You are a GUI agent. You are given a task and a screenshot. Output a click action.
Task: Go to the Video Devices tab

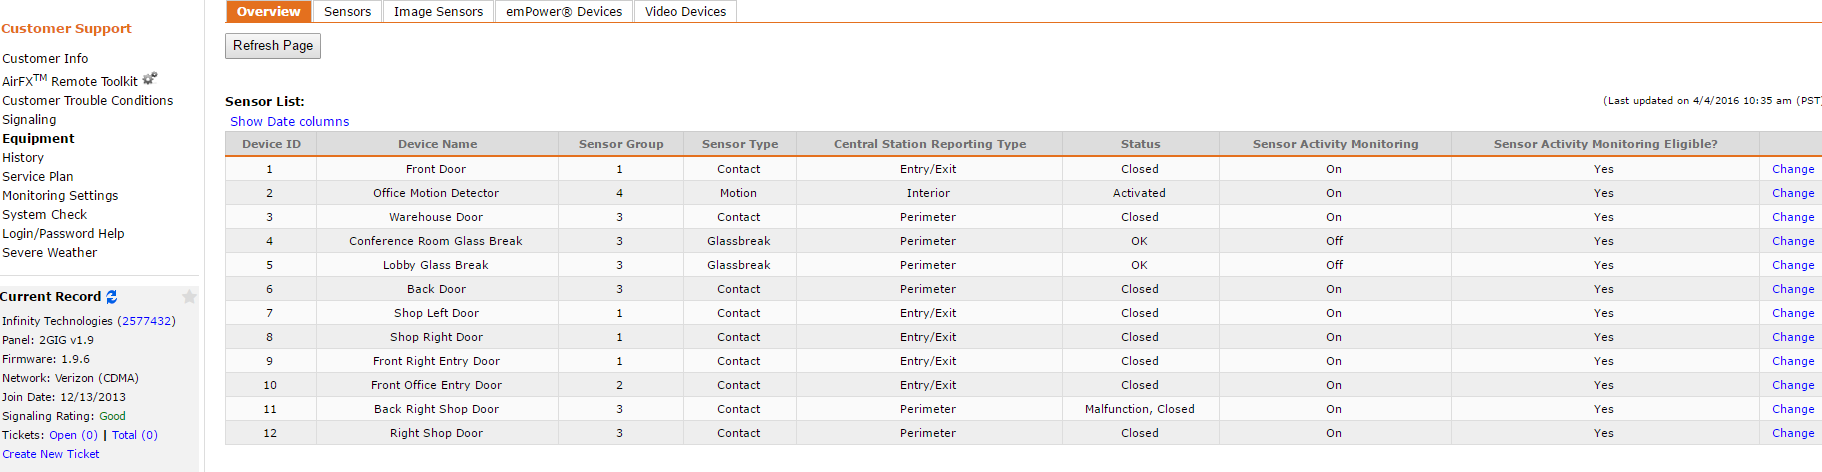tap(685, 12)
